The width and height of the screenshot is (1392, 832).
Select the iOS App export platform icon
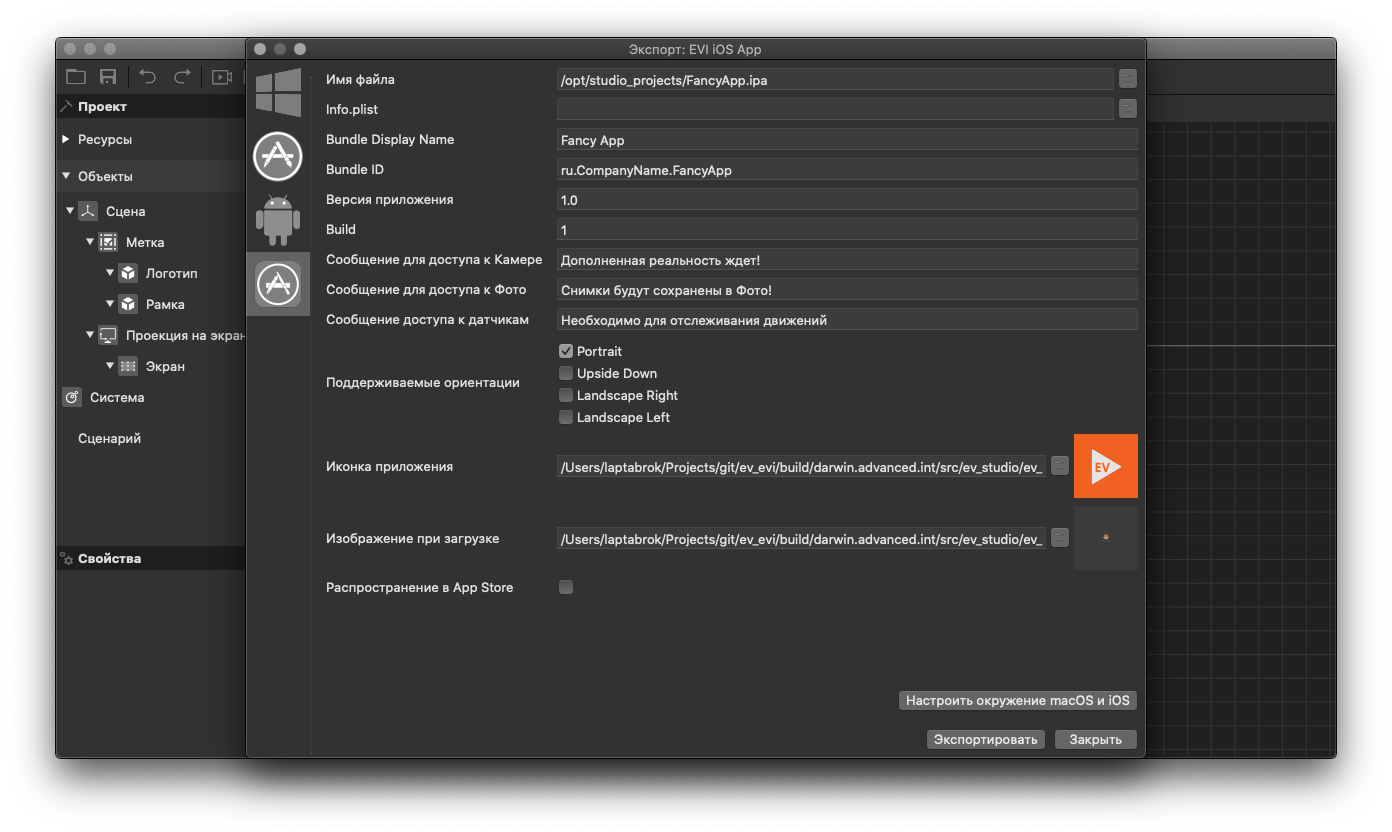pos(278,284)
